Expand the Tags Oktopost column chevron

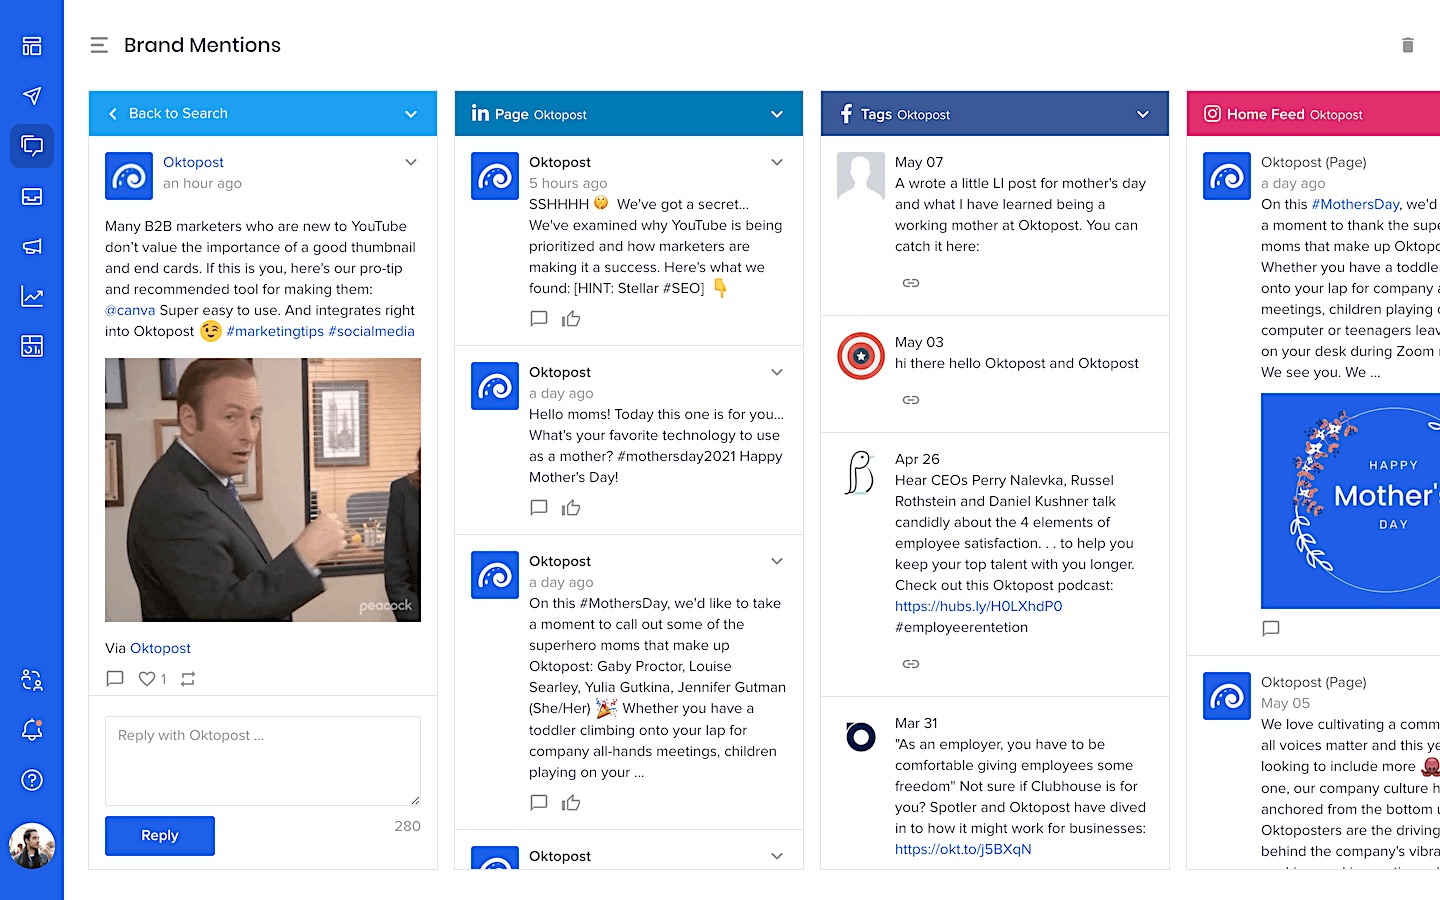(1143, 114)
